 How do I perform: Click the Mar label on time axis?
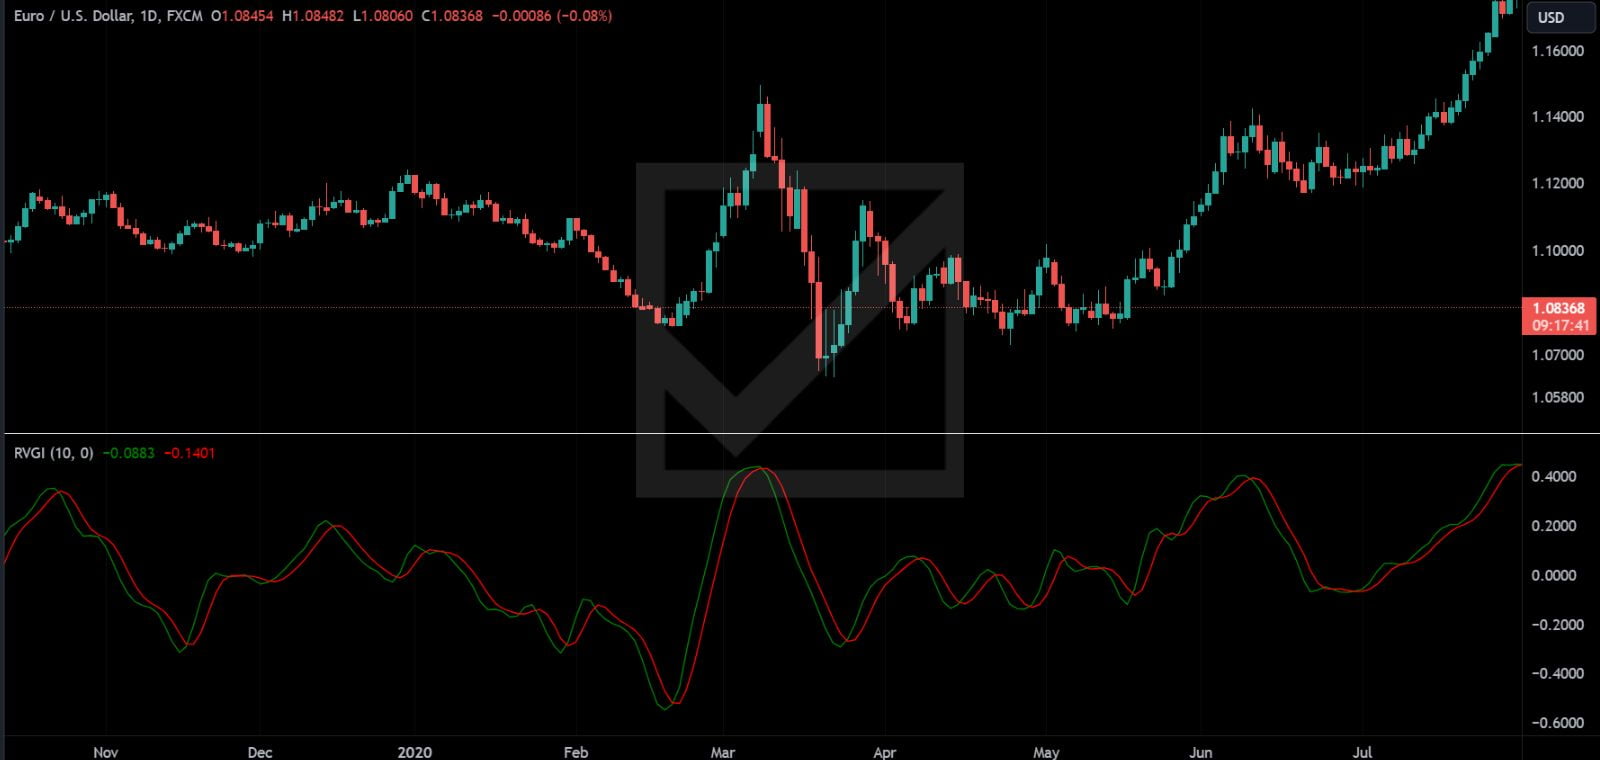click(x=722, y=752)
